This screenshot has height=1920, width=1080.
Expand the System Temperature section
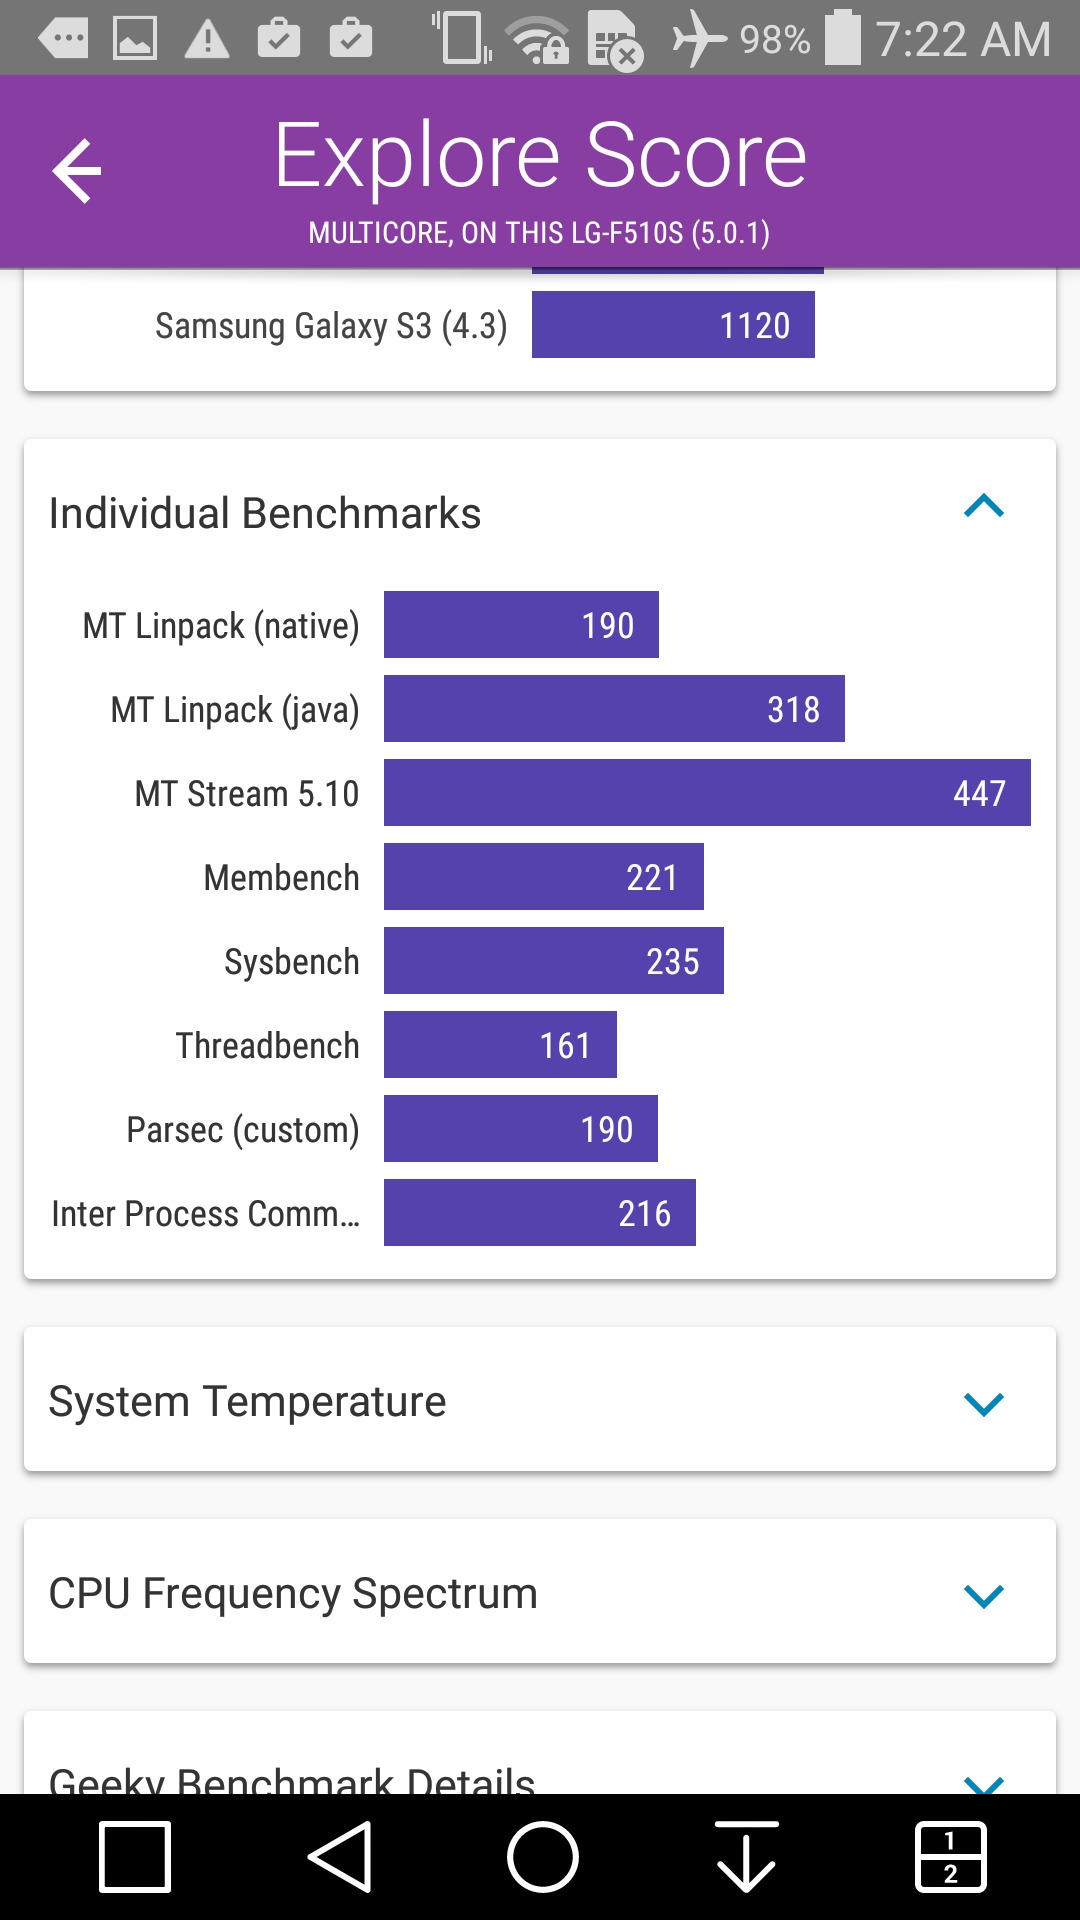coord(983,1403)
